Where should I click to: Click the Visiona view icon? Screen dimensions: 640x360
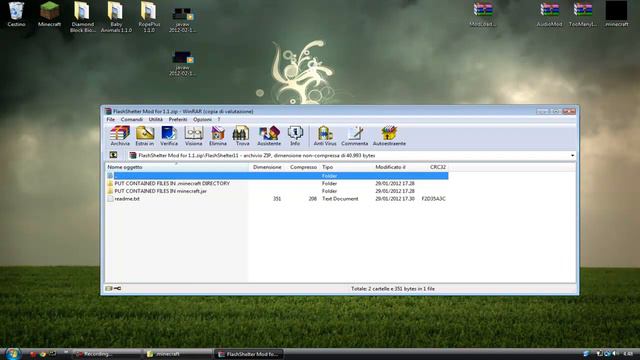[193, 136]
